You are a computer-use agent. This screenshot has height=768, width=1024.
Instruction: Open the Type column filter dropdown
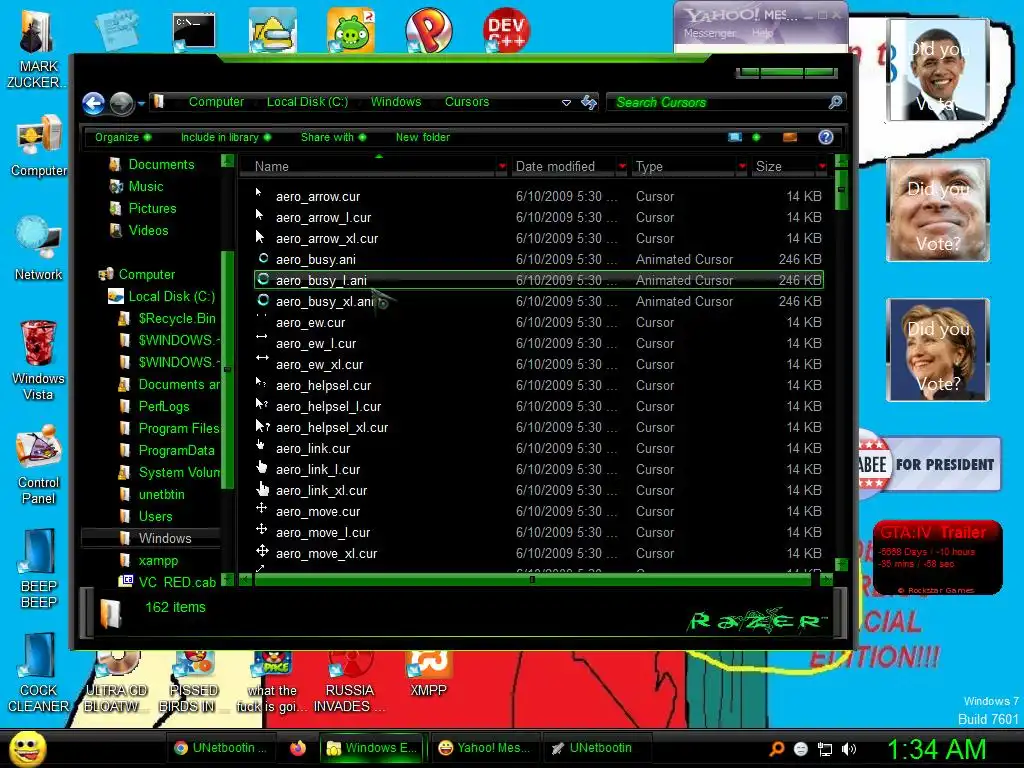(x=742, y=167)
